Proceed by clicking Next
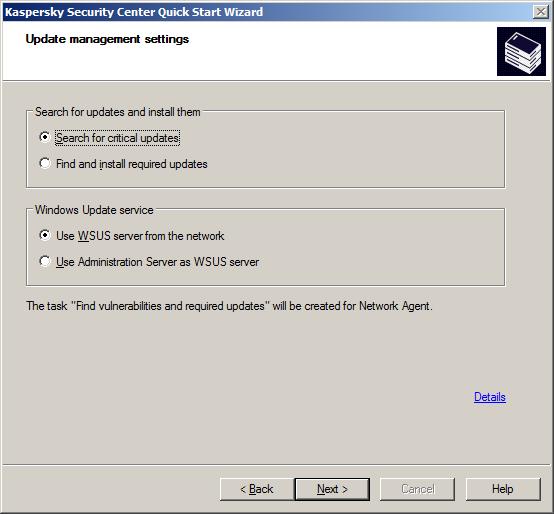Image resolution: width=554 pixels, height=514 pixels. [332, 489]
